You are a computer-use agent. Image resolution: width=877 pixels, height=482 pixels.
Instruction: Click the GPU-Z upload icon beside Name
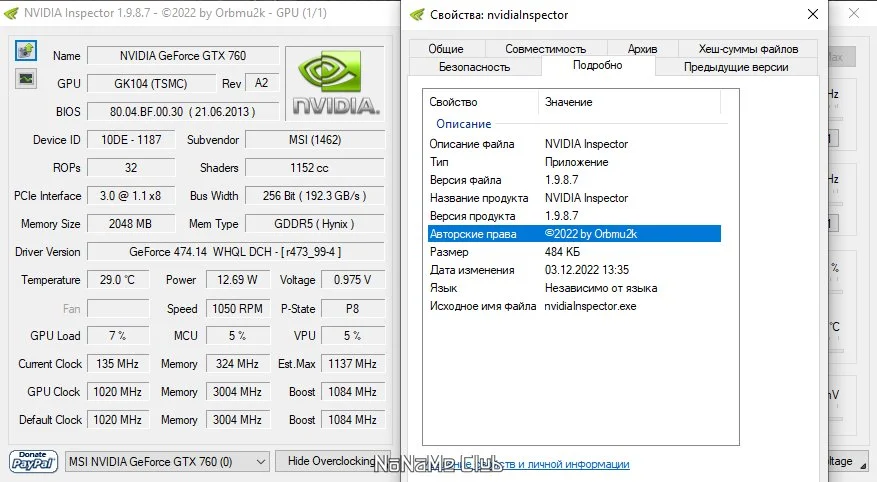pyautogui.click(x=26, y=51)
